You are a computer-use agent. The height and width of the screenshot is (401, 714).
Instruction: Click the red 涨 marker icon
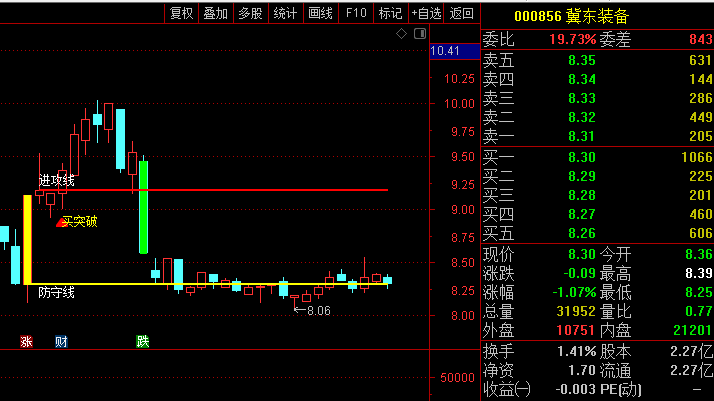(26, 342)
